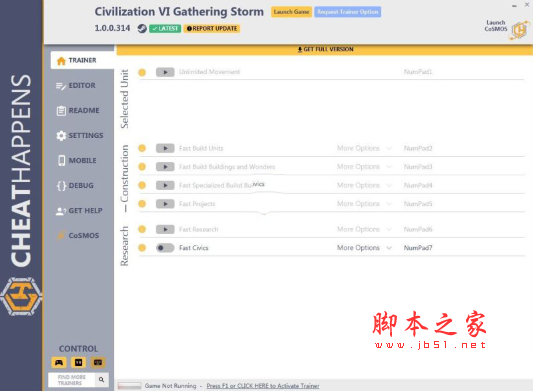Click the NumPad2 hotkey for Fast Build Units
Viewport: 533px width, 391px height.
point(418,148)
